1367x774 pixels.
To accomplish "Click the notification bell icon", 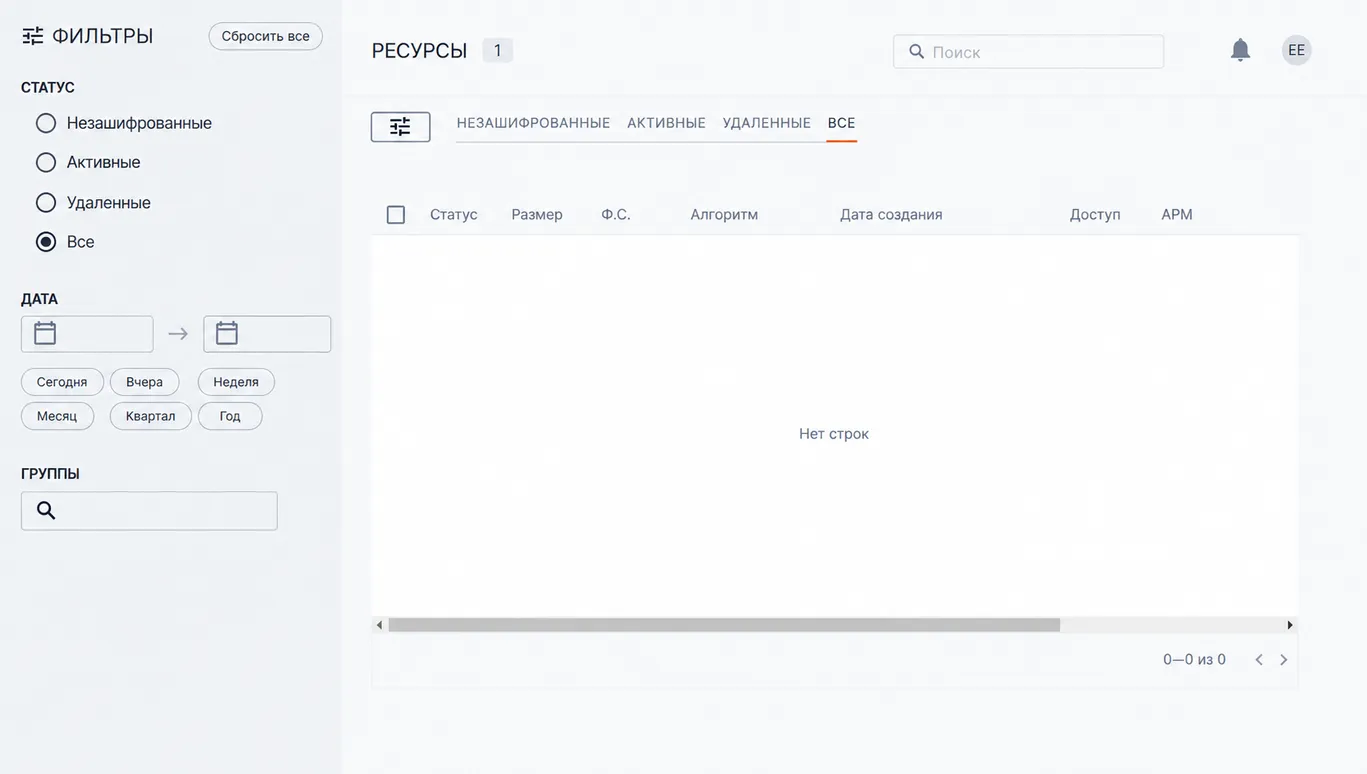I will [x=1240, y=50].
